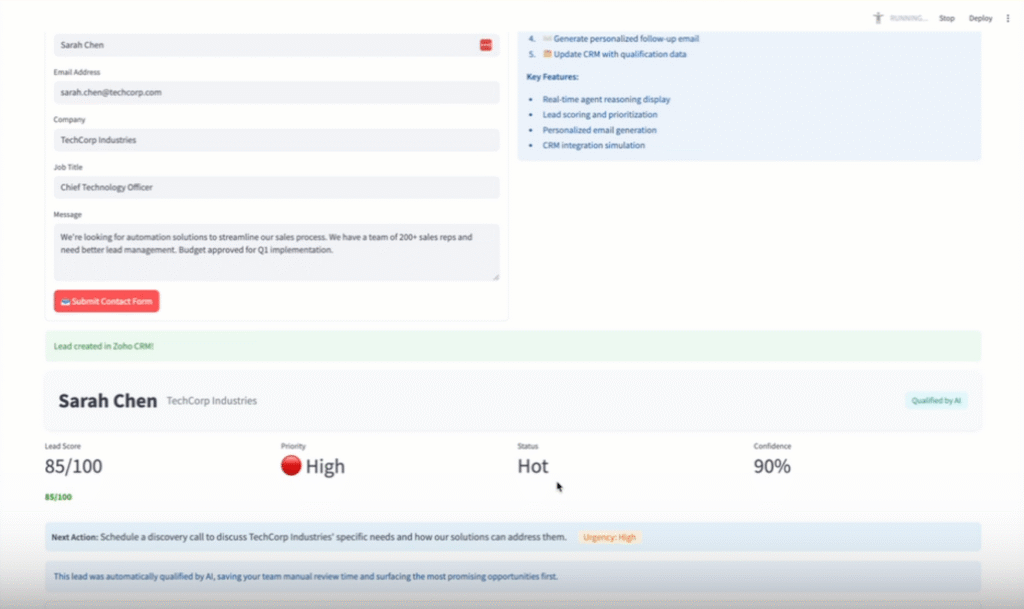Click the Hot status value
Image resolution: width=1024 pixels, height=609 pixels.
533,466
